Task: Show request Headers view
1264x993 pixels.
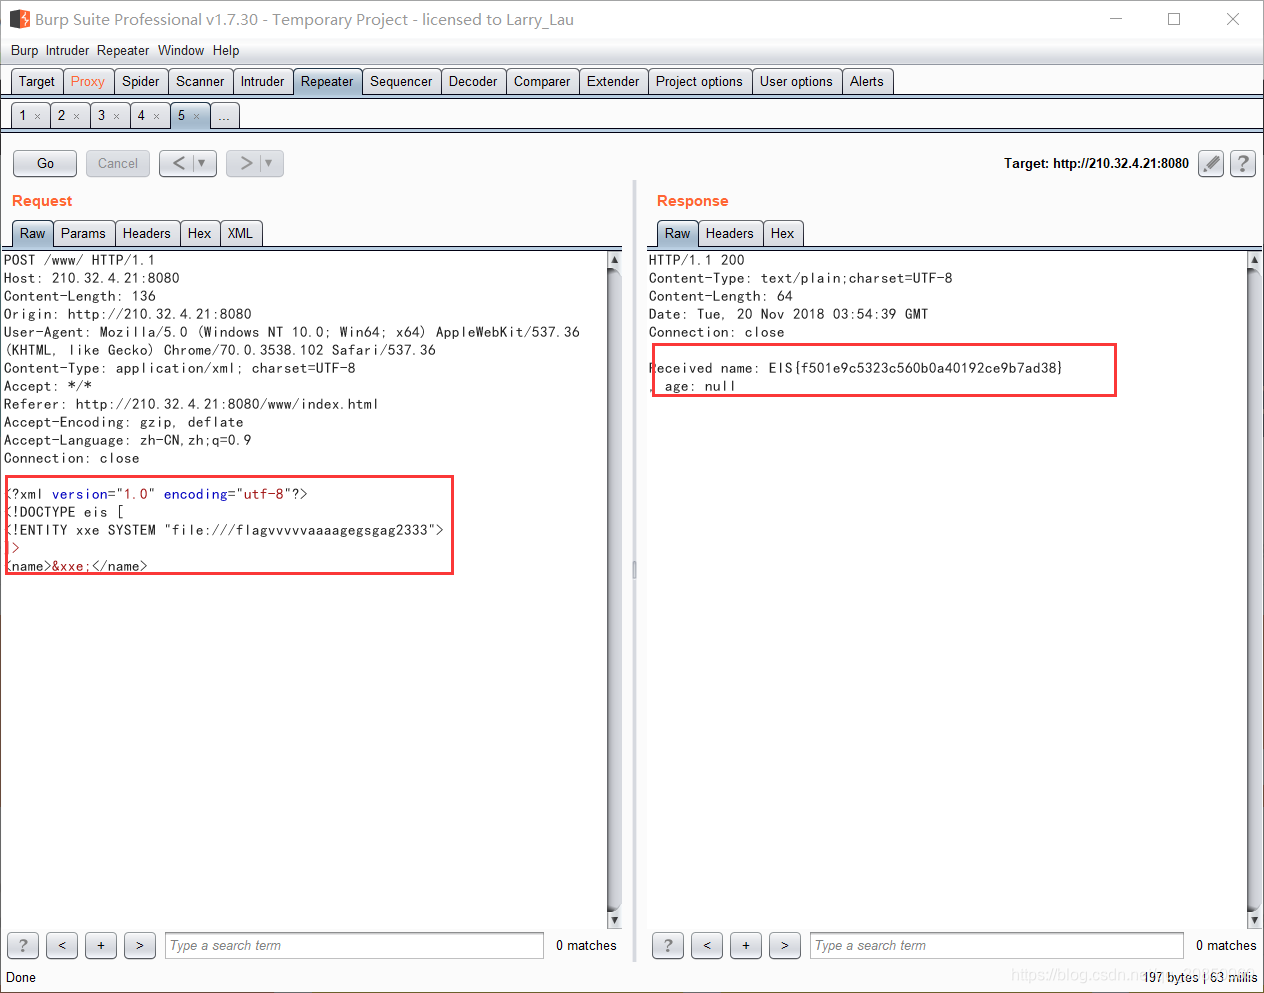Action: click(147, 234)
